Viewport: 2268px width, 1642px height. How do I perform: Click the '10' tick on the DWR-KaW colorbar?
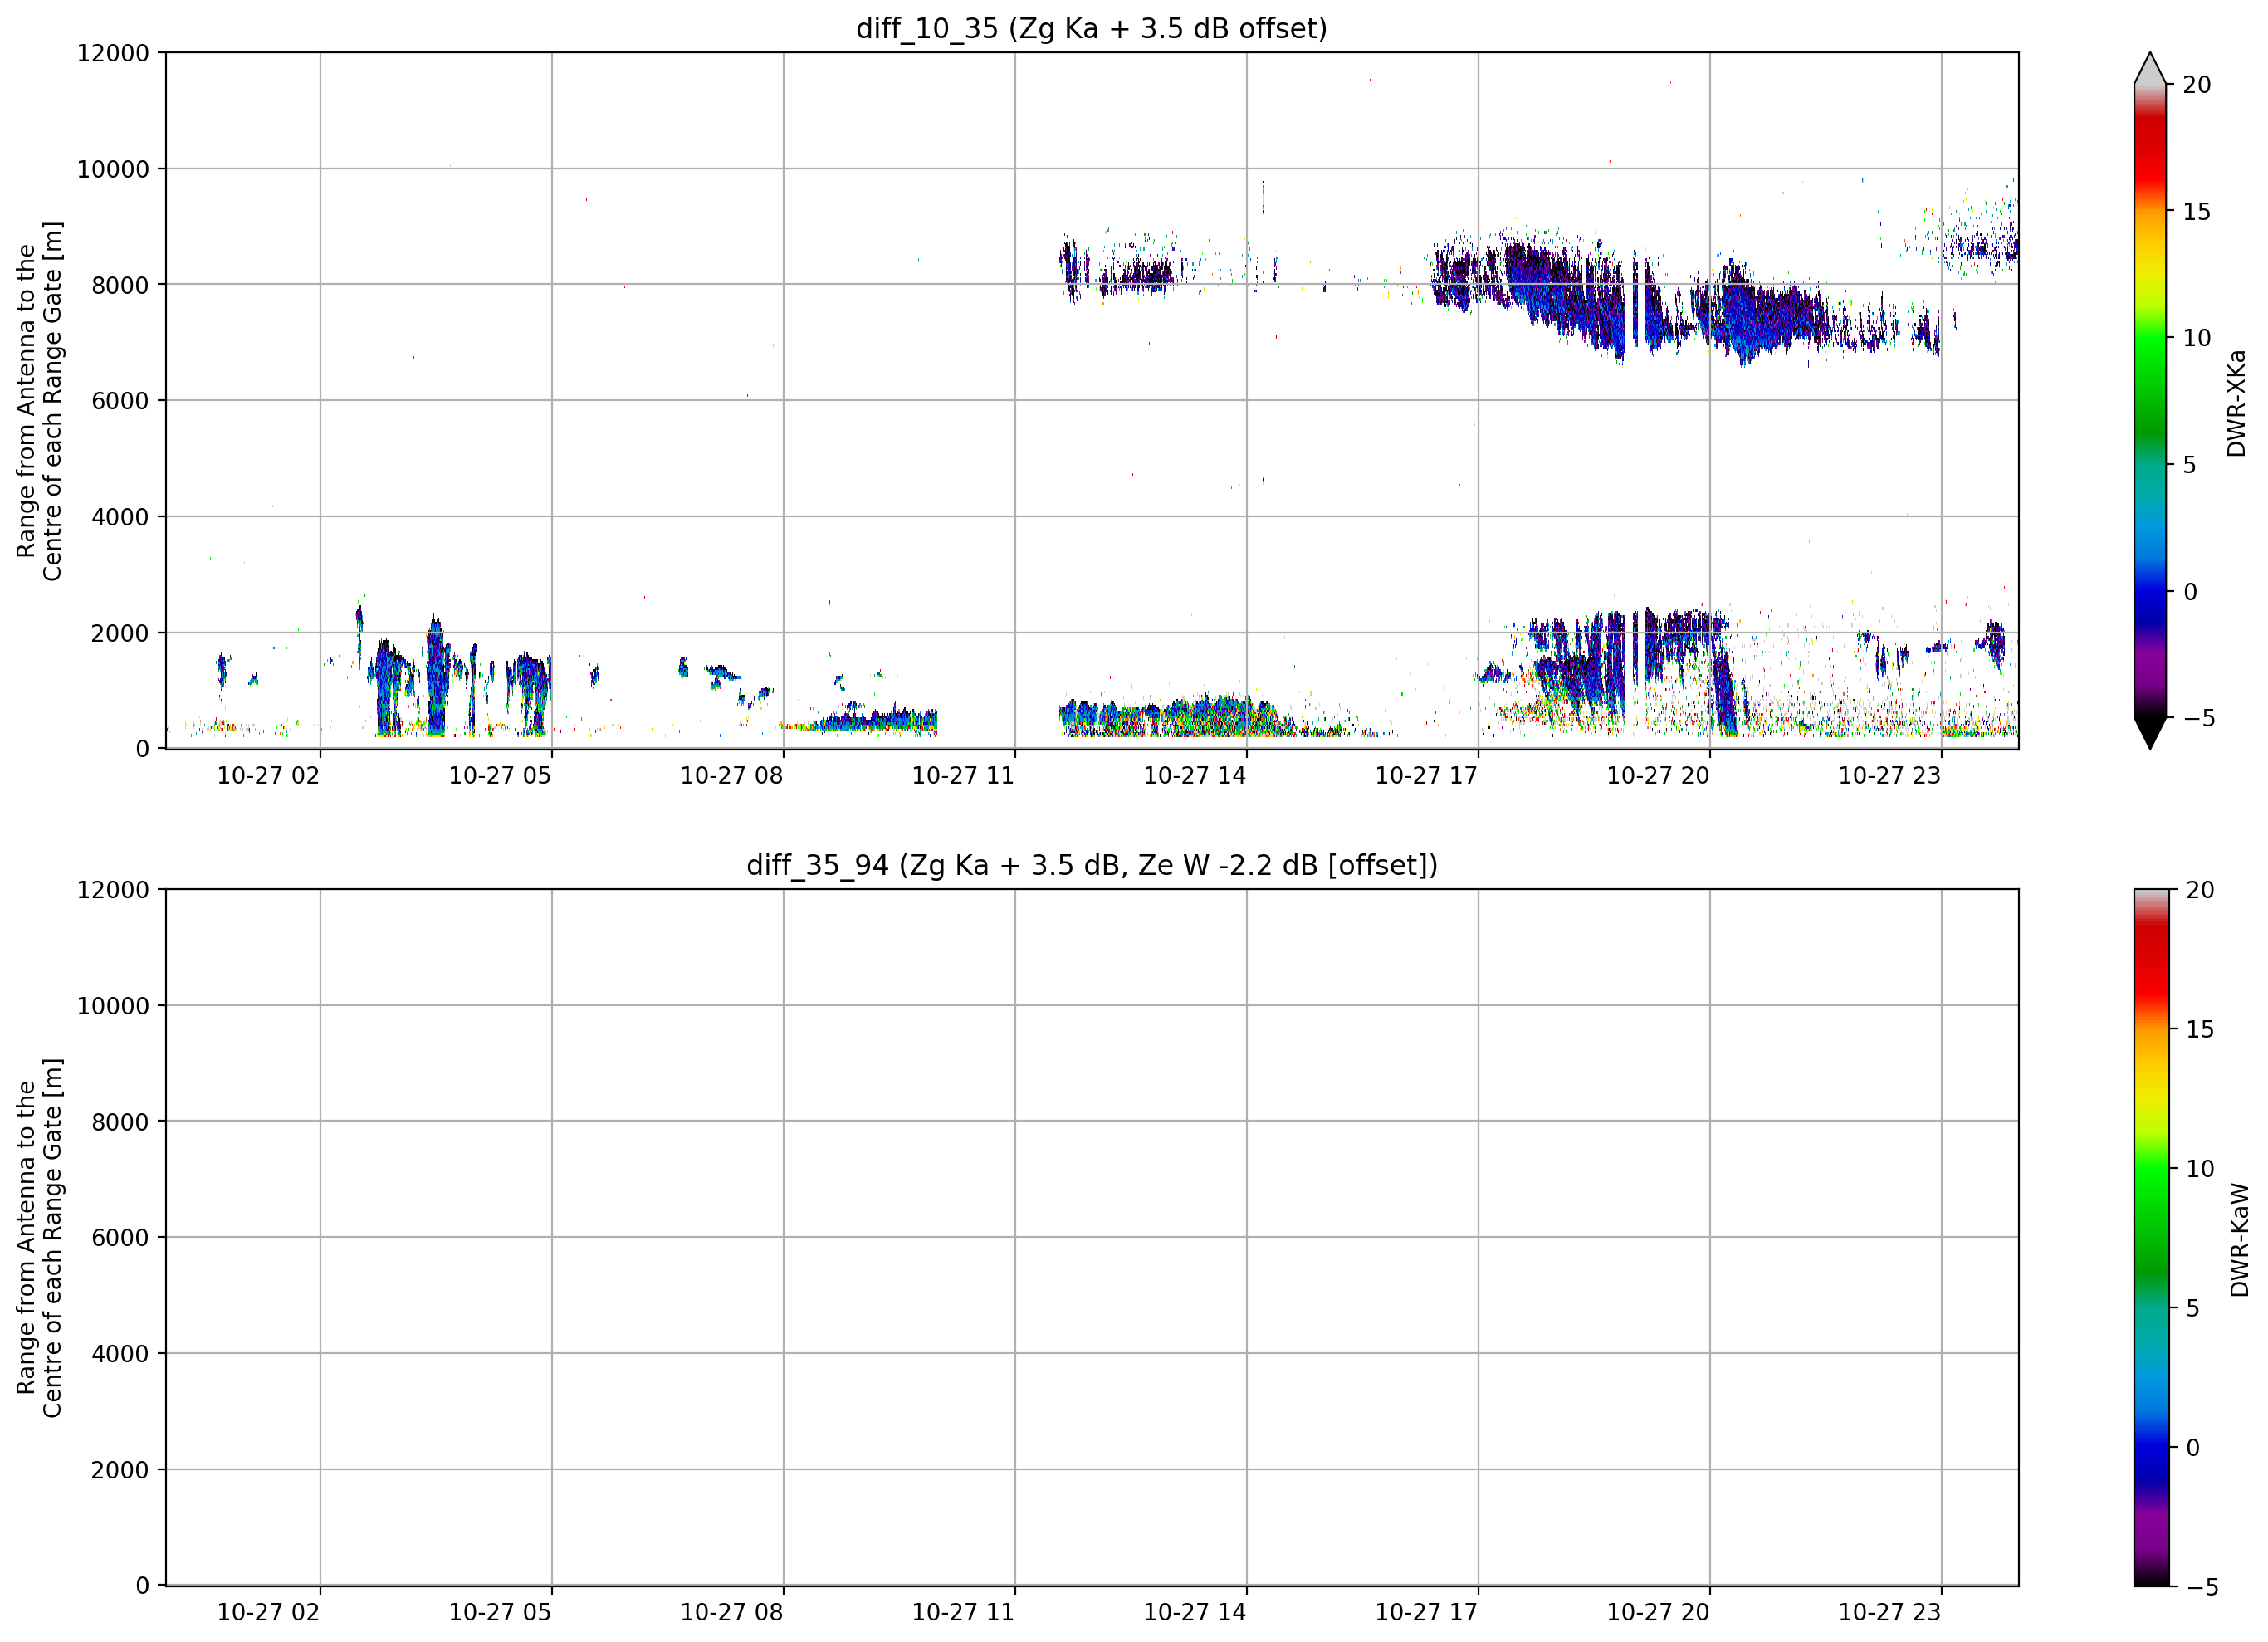point(2200,1168)
